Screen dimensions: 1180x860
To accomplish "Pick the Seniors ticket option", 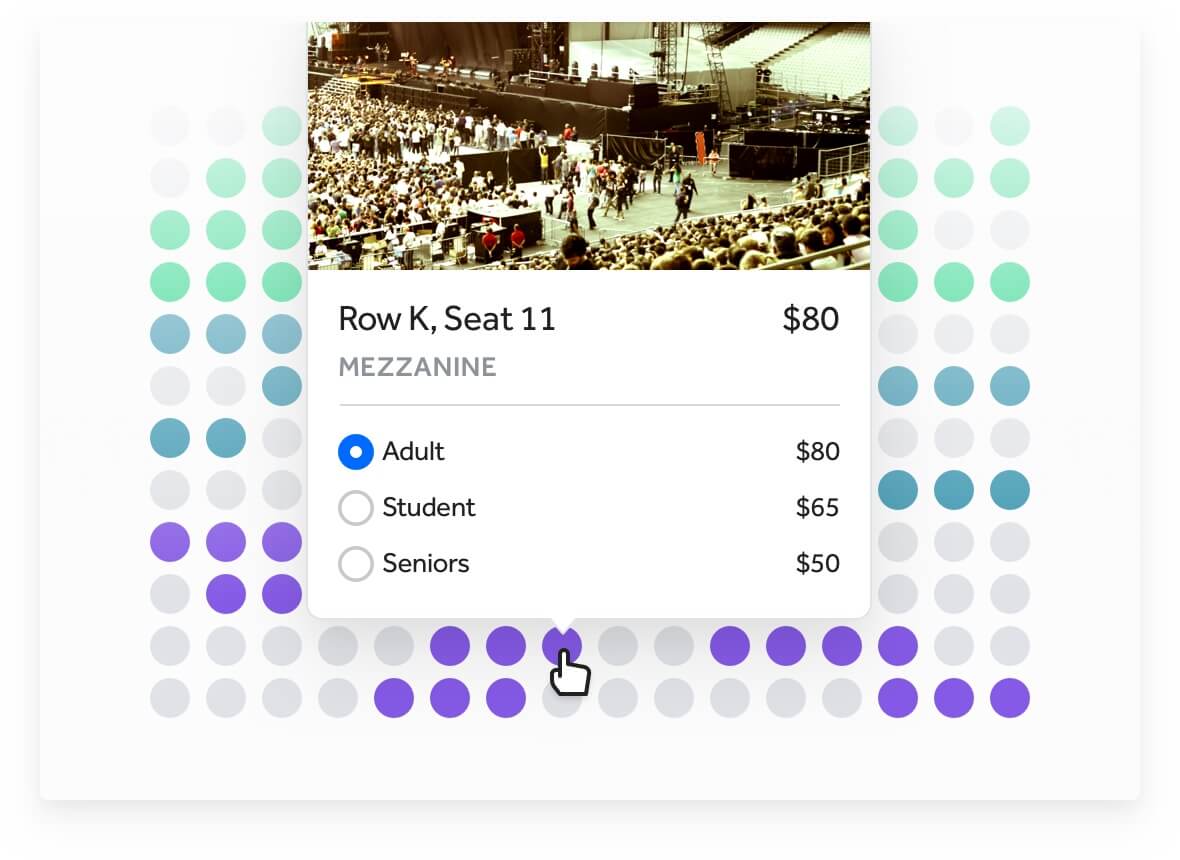I will 356,564.
